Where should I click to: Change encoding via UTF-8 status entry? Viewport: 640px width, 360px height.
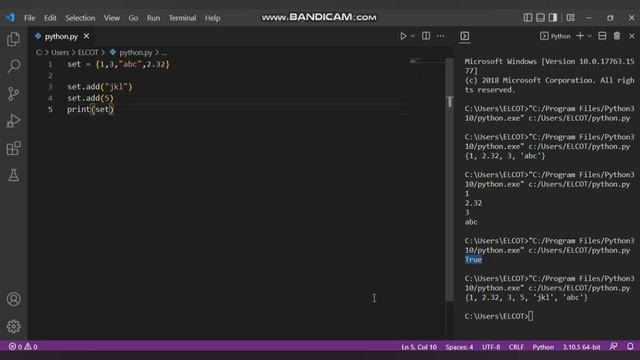tap(491, 347)
